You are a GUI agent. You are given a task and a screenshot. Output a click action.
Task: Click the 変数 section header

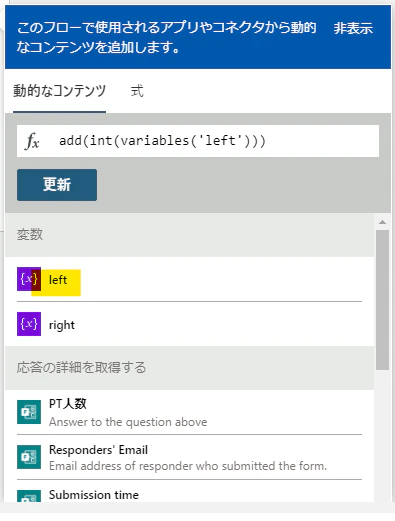(x=189, y=235)
